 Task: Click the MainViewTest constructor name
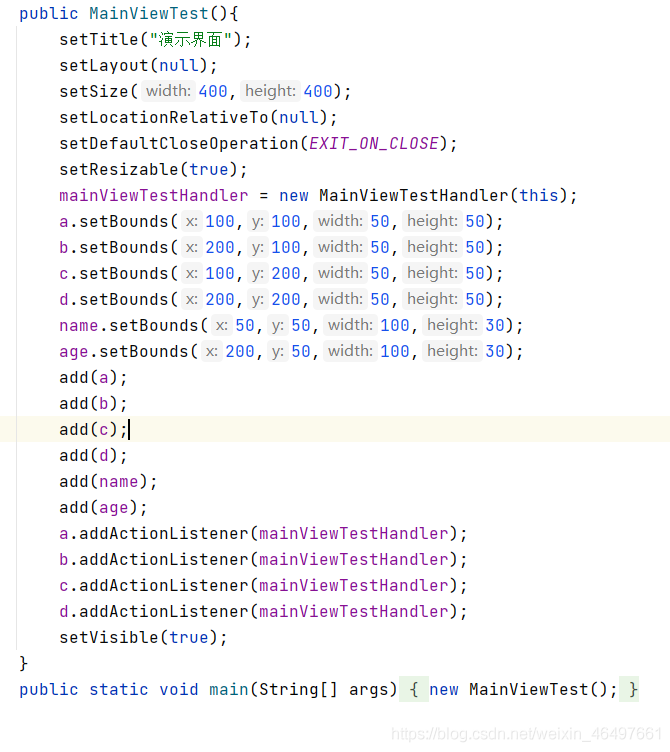click(x=149, y=13)
